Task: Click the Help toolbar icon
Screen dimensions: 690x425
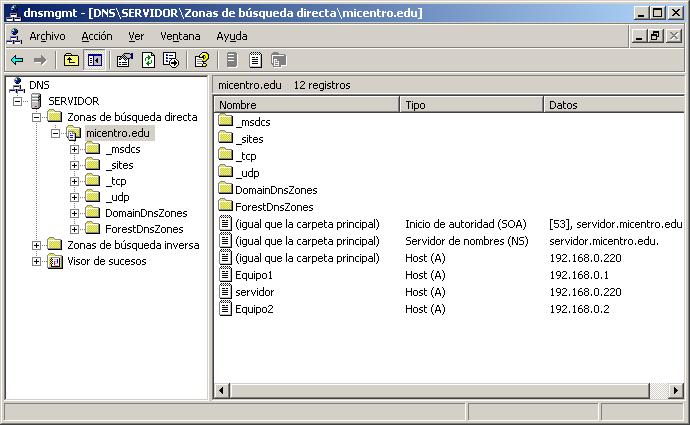Action: pos(201,60)
